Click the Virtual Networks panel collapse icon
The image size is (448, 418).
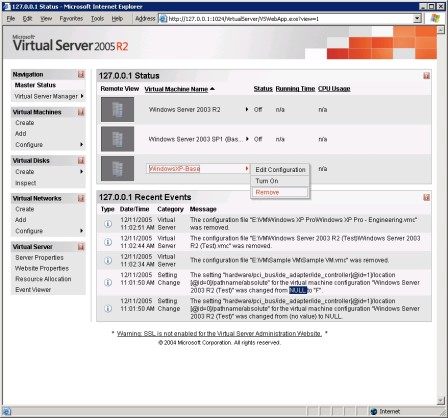click(x=81, y=198)
